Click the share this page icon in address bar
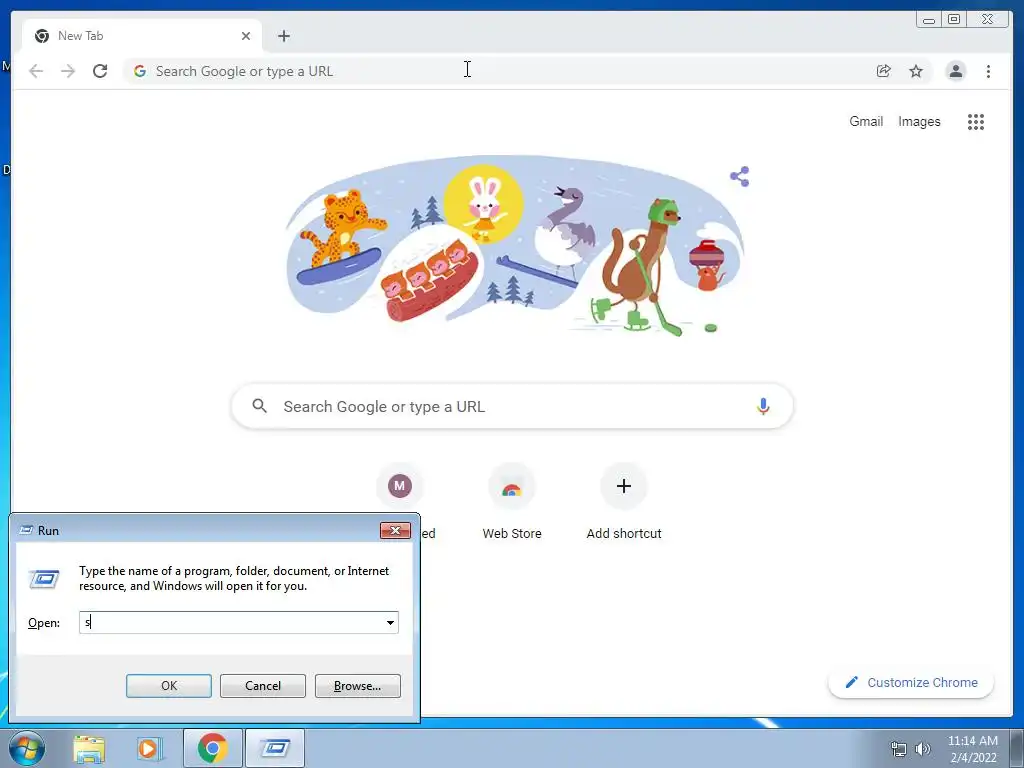 coord(884,71)
